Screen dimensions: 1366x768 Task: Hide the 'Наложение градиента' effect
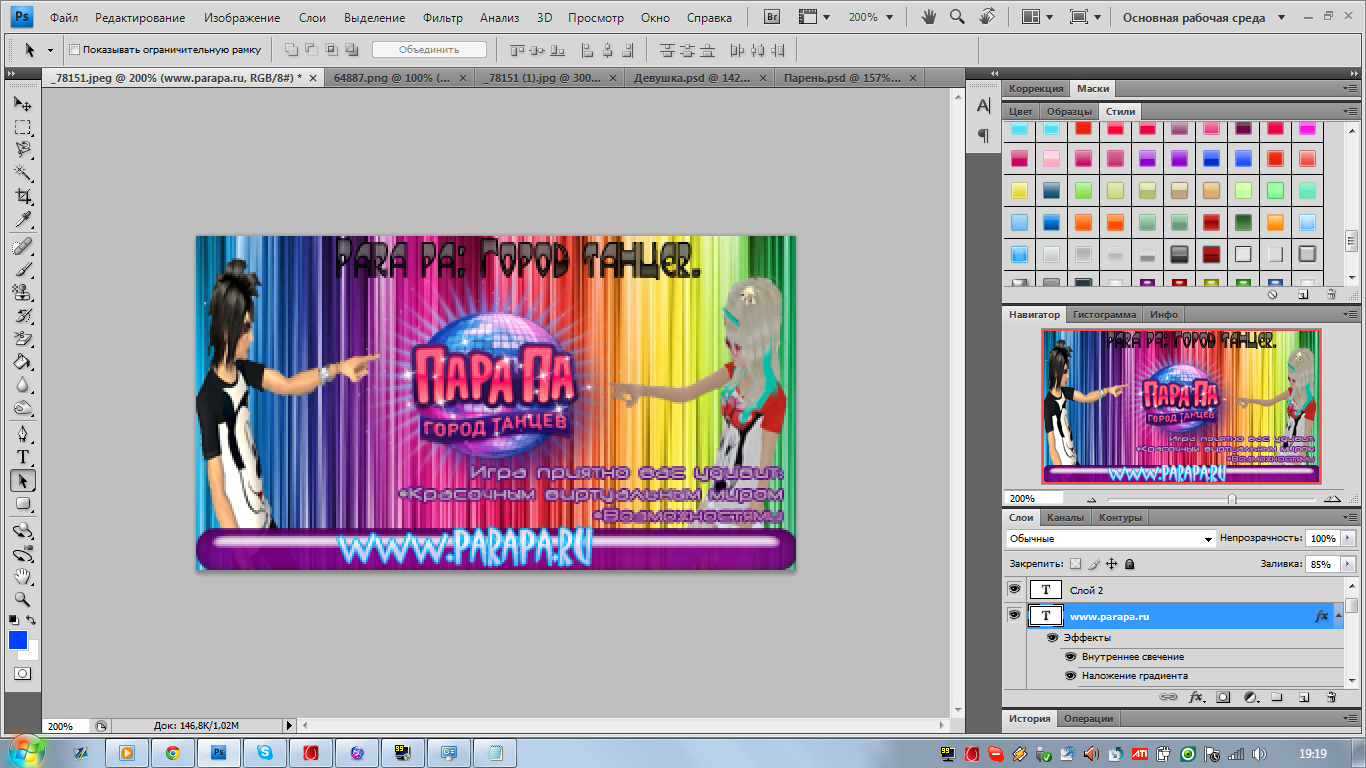[1070, 676]
